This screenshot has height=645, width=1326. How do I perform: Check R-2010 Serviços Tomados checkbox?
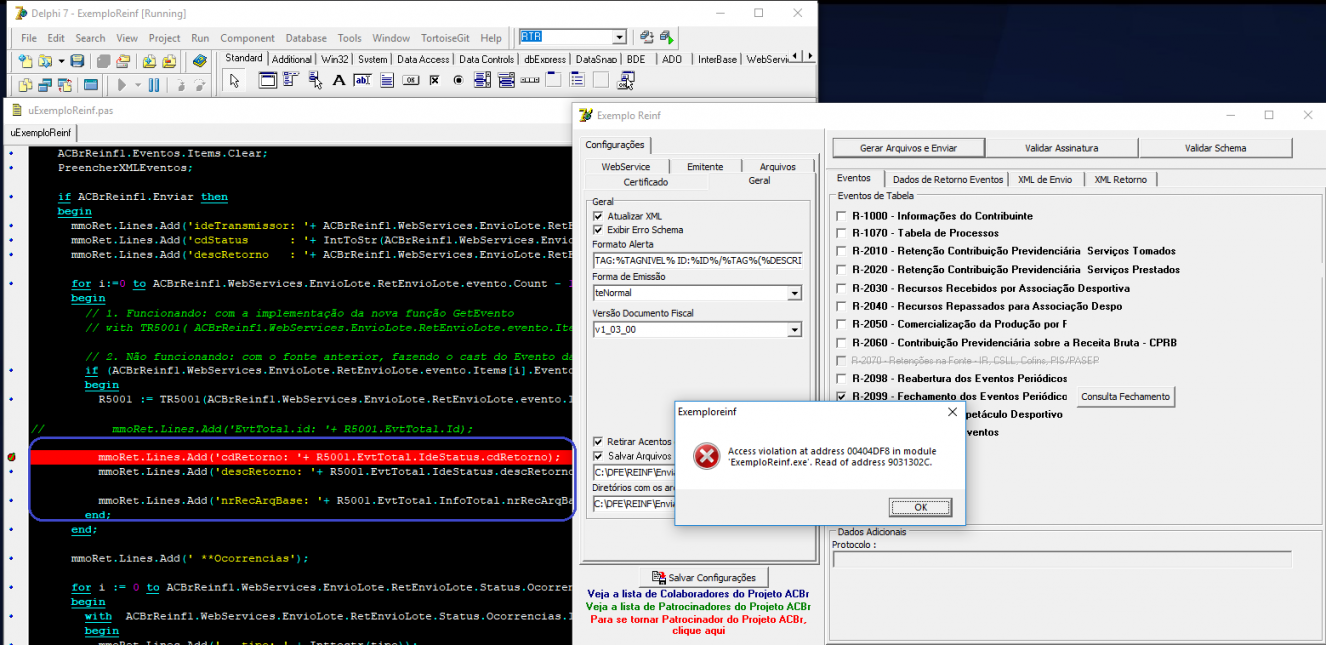point(841,252)
